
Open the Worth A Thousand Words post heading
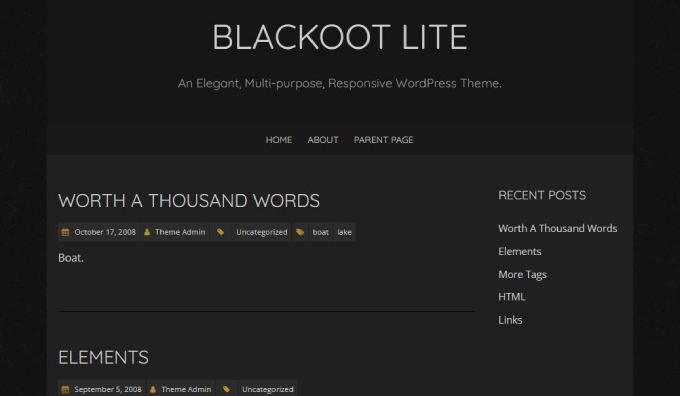[x=189, y=201]
